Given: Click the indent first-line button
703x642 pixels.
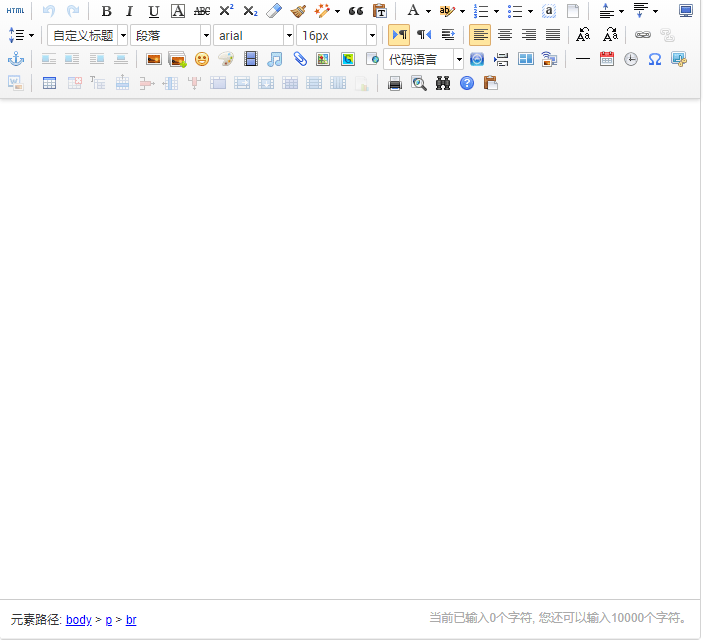Looking at the screenshot, I should 448,35.
